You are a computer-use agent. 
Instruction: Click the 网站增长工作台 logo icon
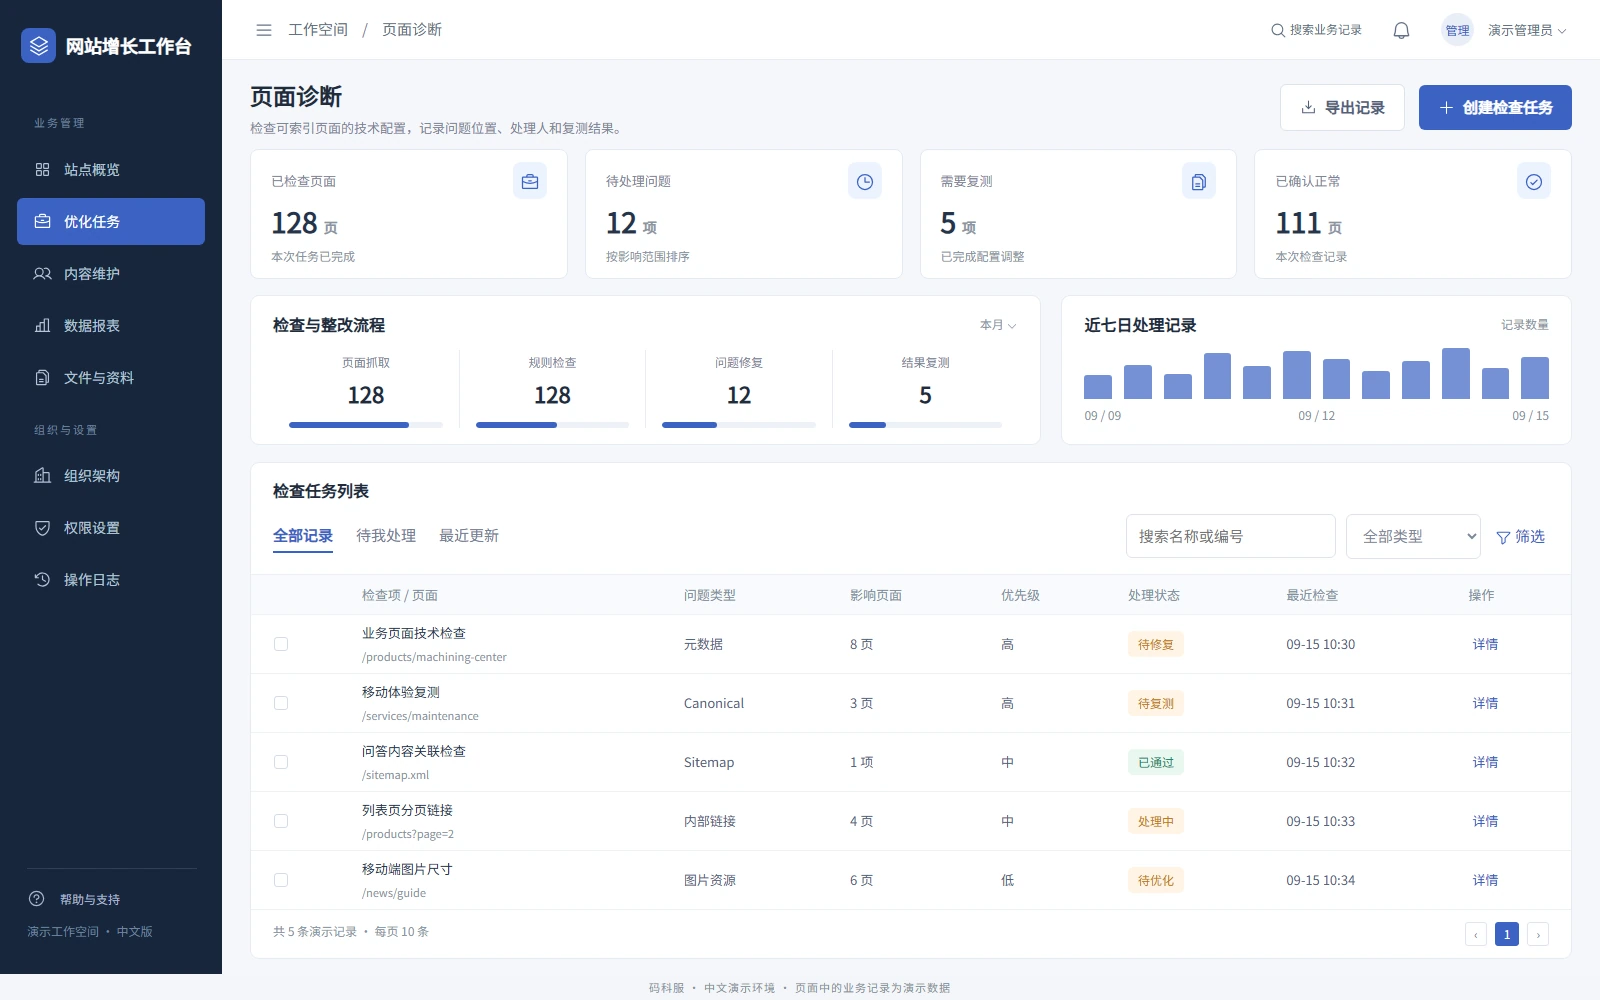tap(38, 45)
